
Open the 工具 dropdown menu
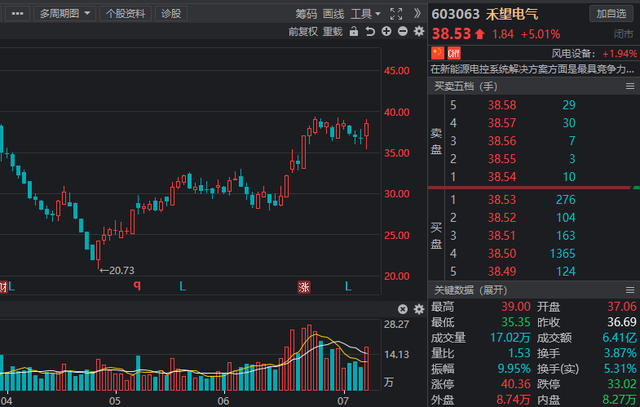point(366,14)
